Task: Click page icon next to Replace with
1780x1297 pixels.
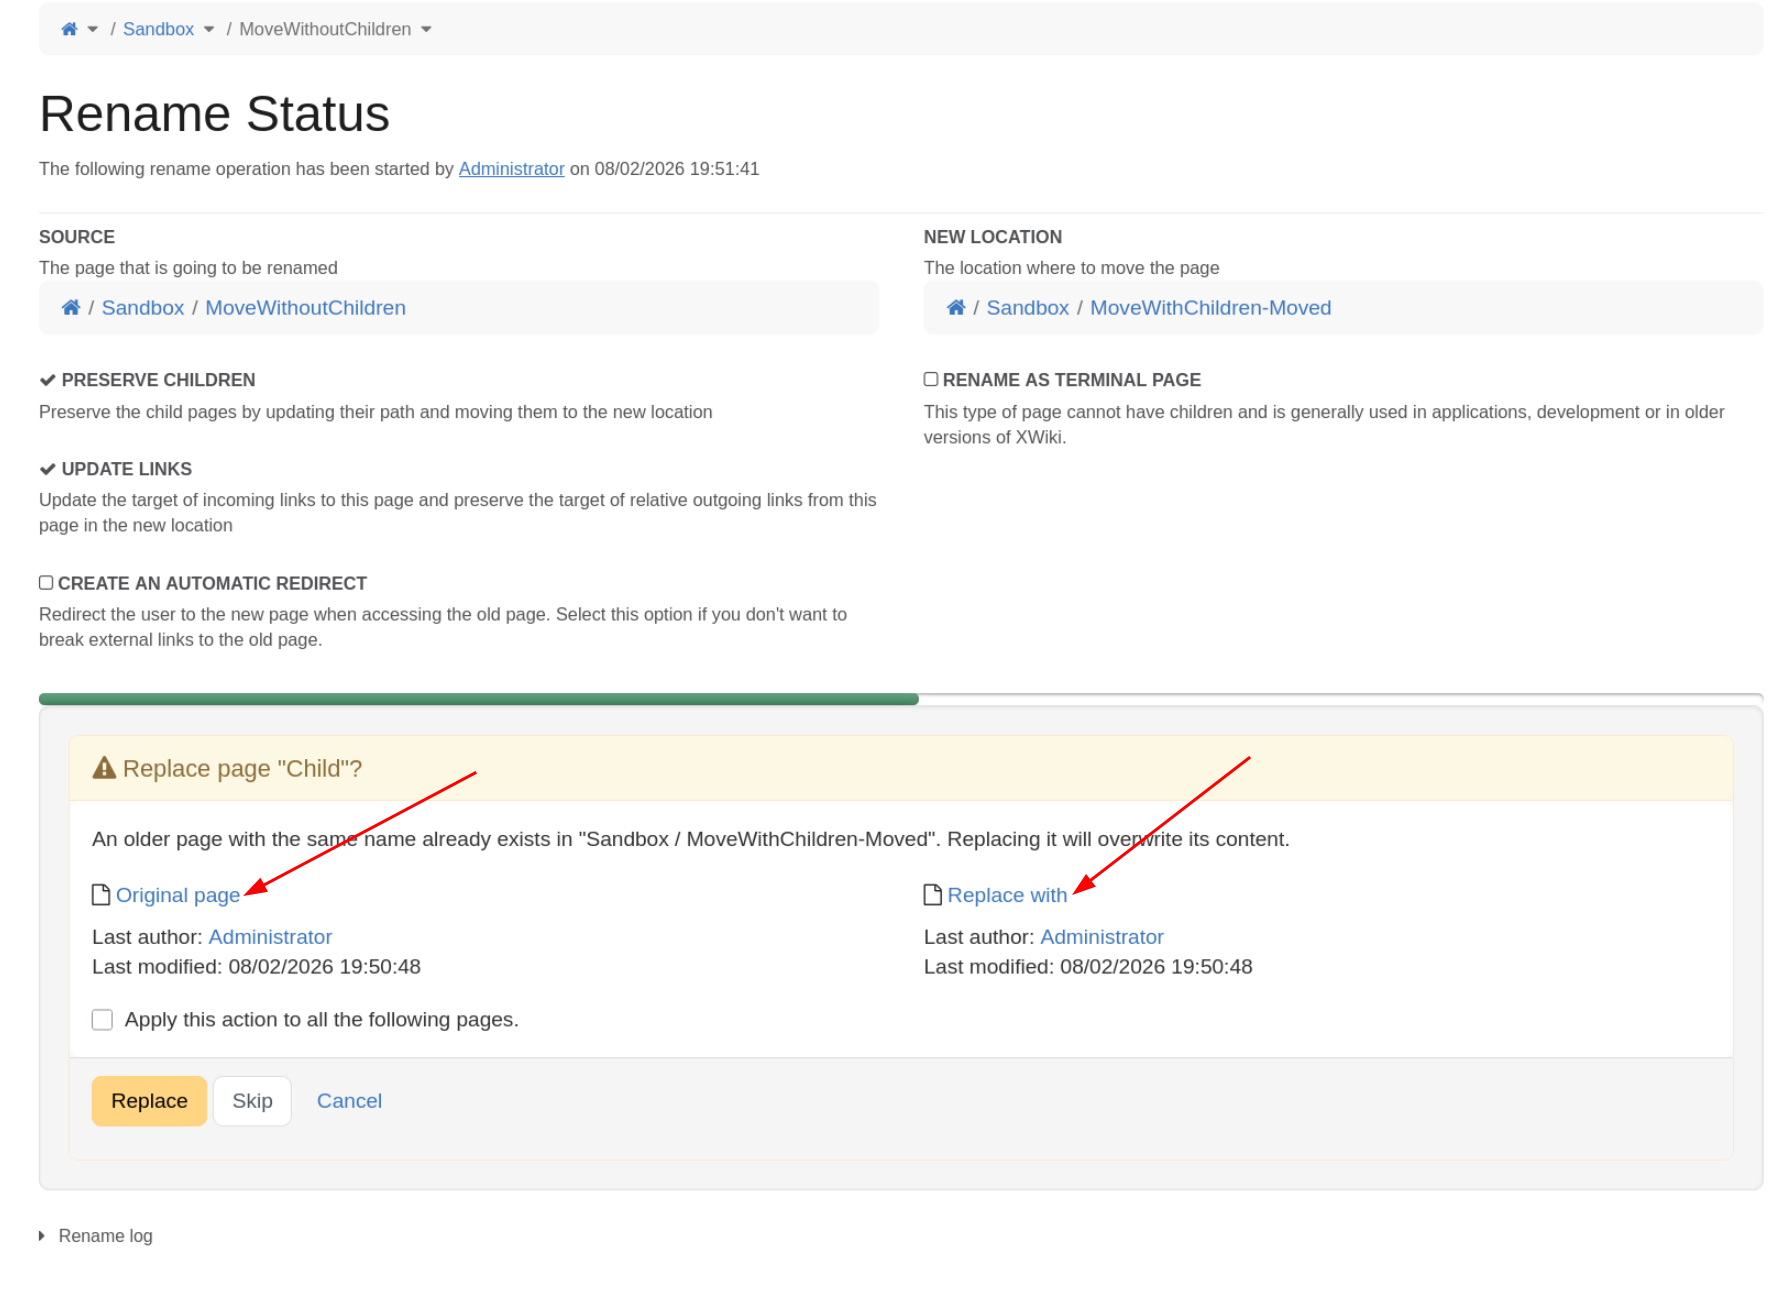Action: pos(932,895)
